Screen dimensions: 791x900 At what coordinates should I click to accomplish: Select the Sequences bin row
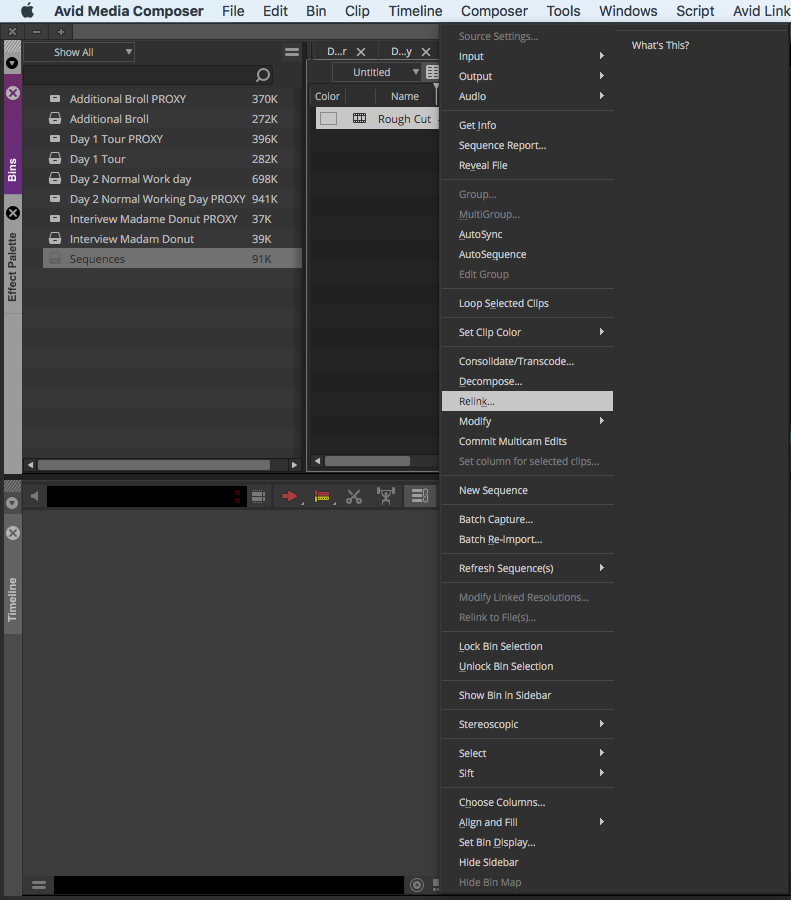[x=172, y=259]
